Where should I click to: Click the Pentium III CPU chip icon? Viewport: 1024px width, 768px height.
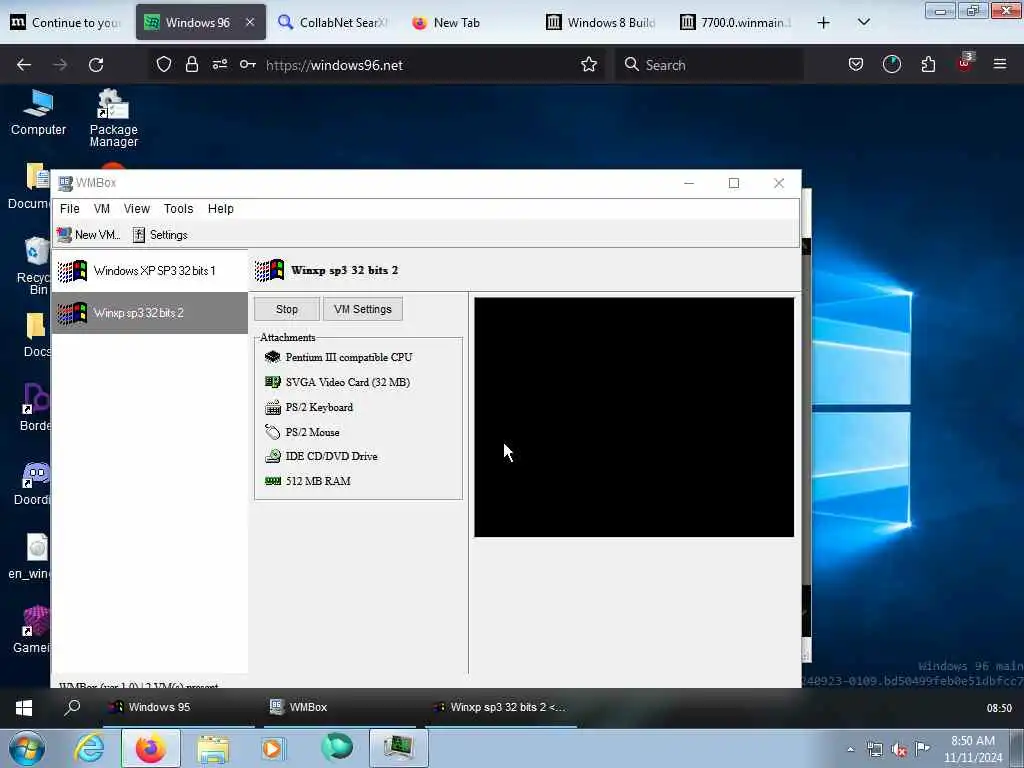(x=272, y=357)
